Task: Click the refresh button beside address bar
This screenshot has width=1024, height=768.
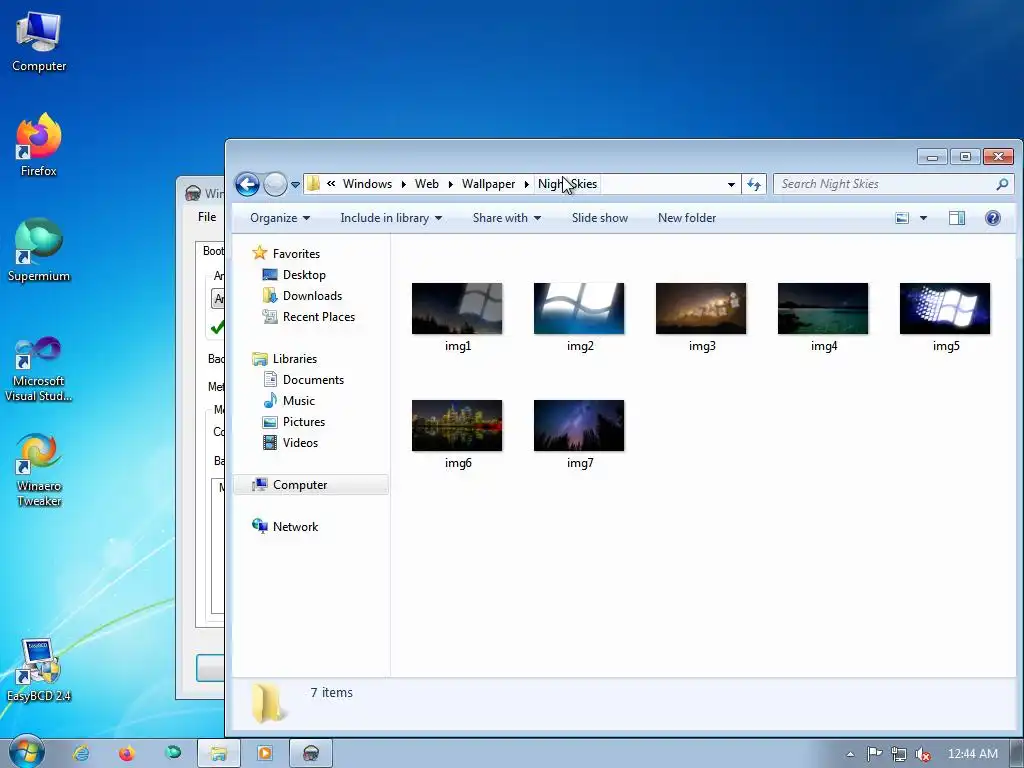Action: pyautogui.click(x=754, y=184)
